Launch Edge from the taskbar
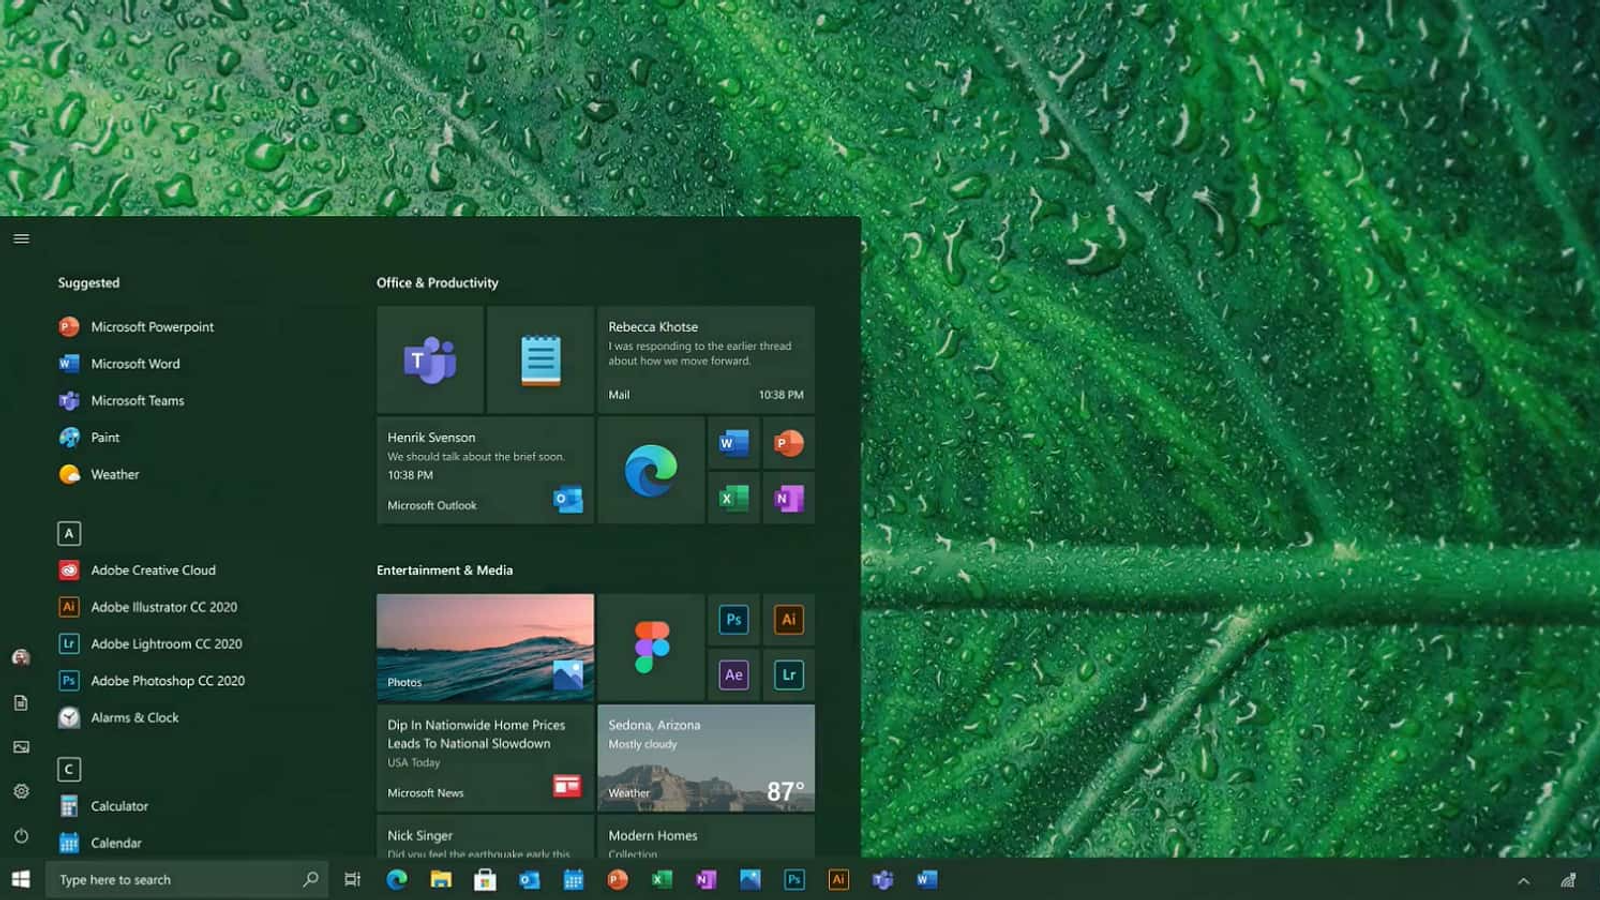1600x900 pixels. point(397,880)
